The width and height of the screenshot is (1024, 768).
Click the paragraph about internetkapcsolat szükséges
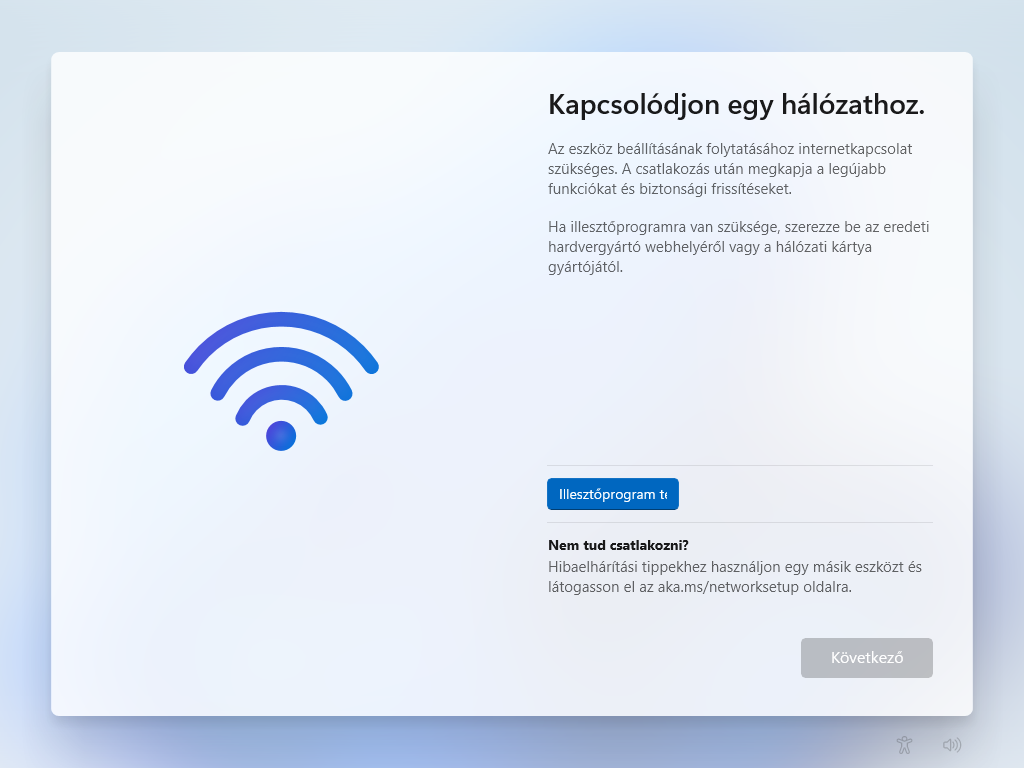point(730,169)
